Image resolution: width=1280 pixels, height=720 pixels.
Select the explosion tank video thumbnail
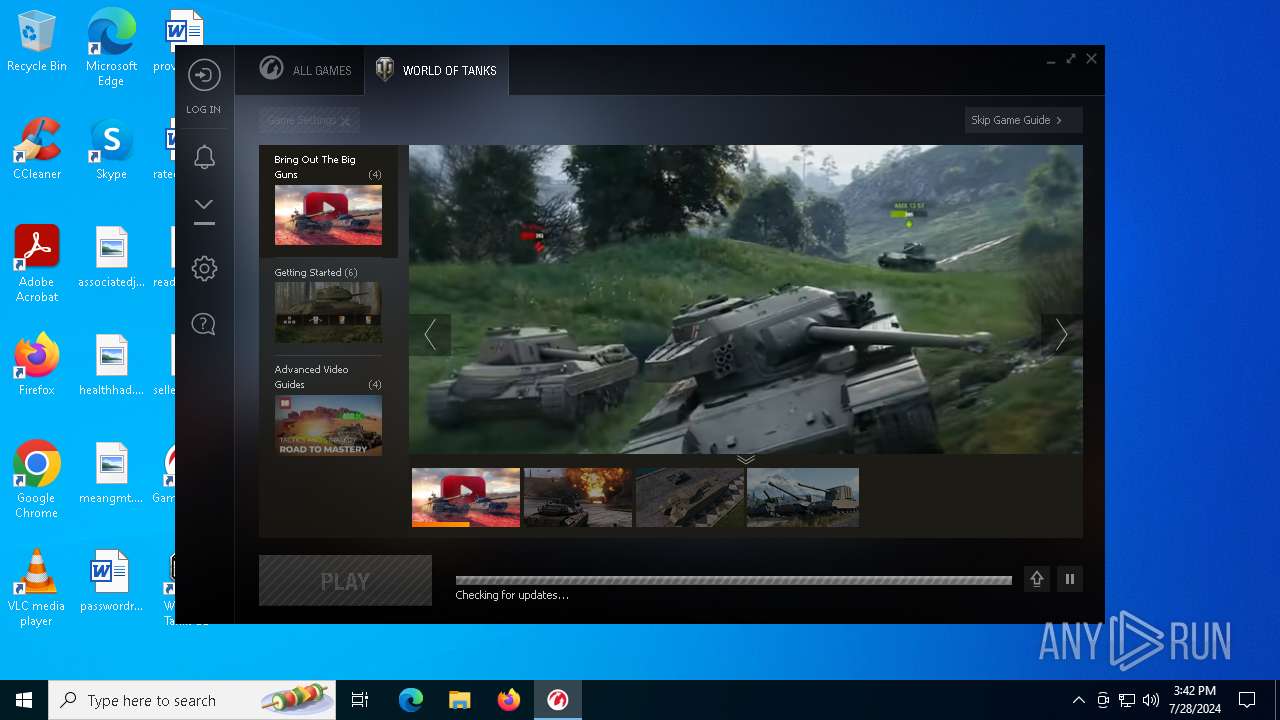[x=578, y=497]
